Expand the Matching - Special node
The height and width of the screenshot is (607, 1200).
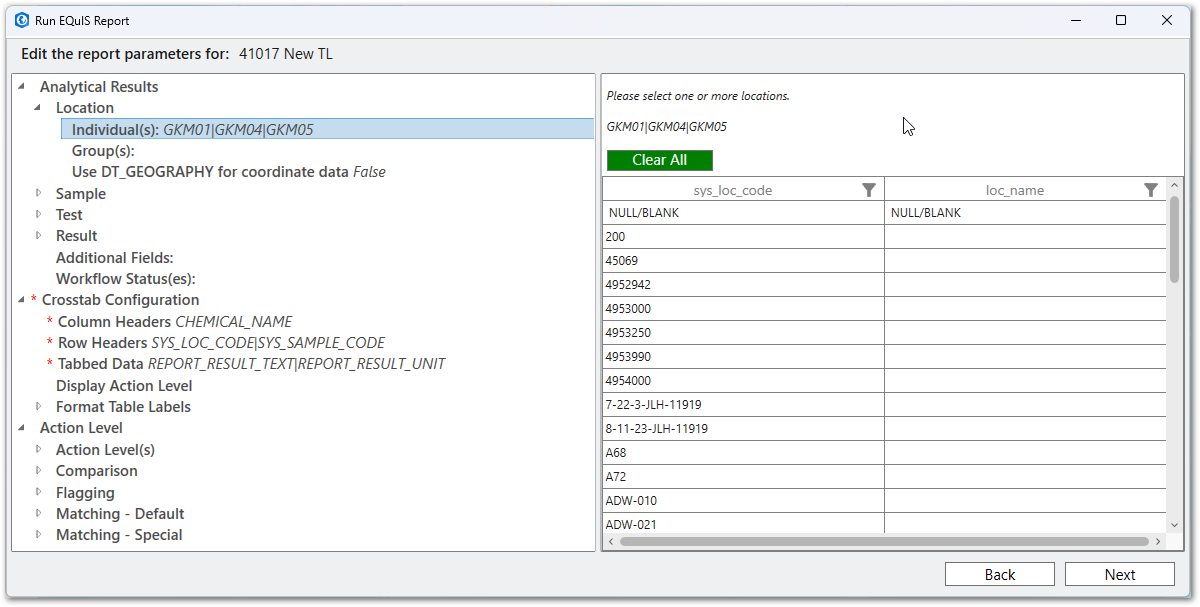[x=39, y=534]
